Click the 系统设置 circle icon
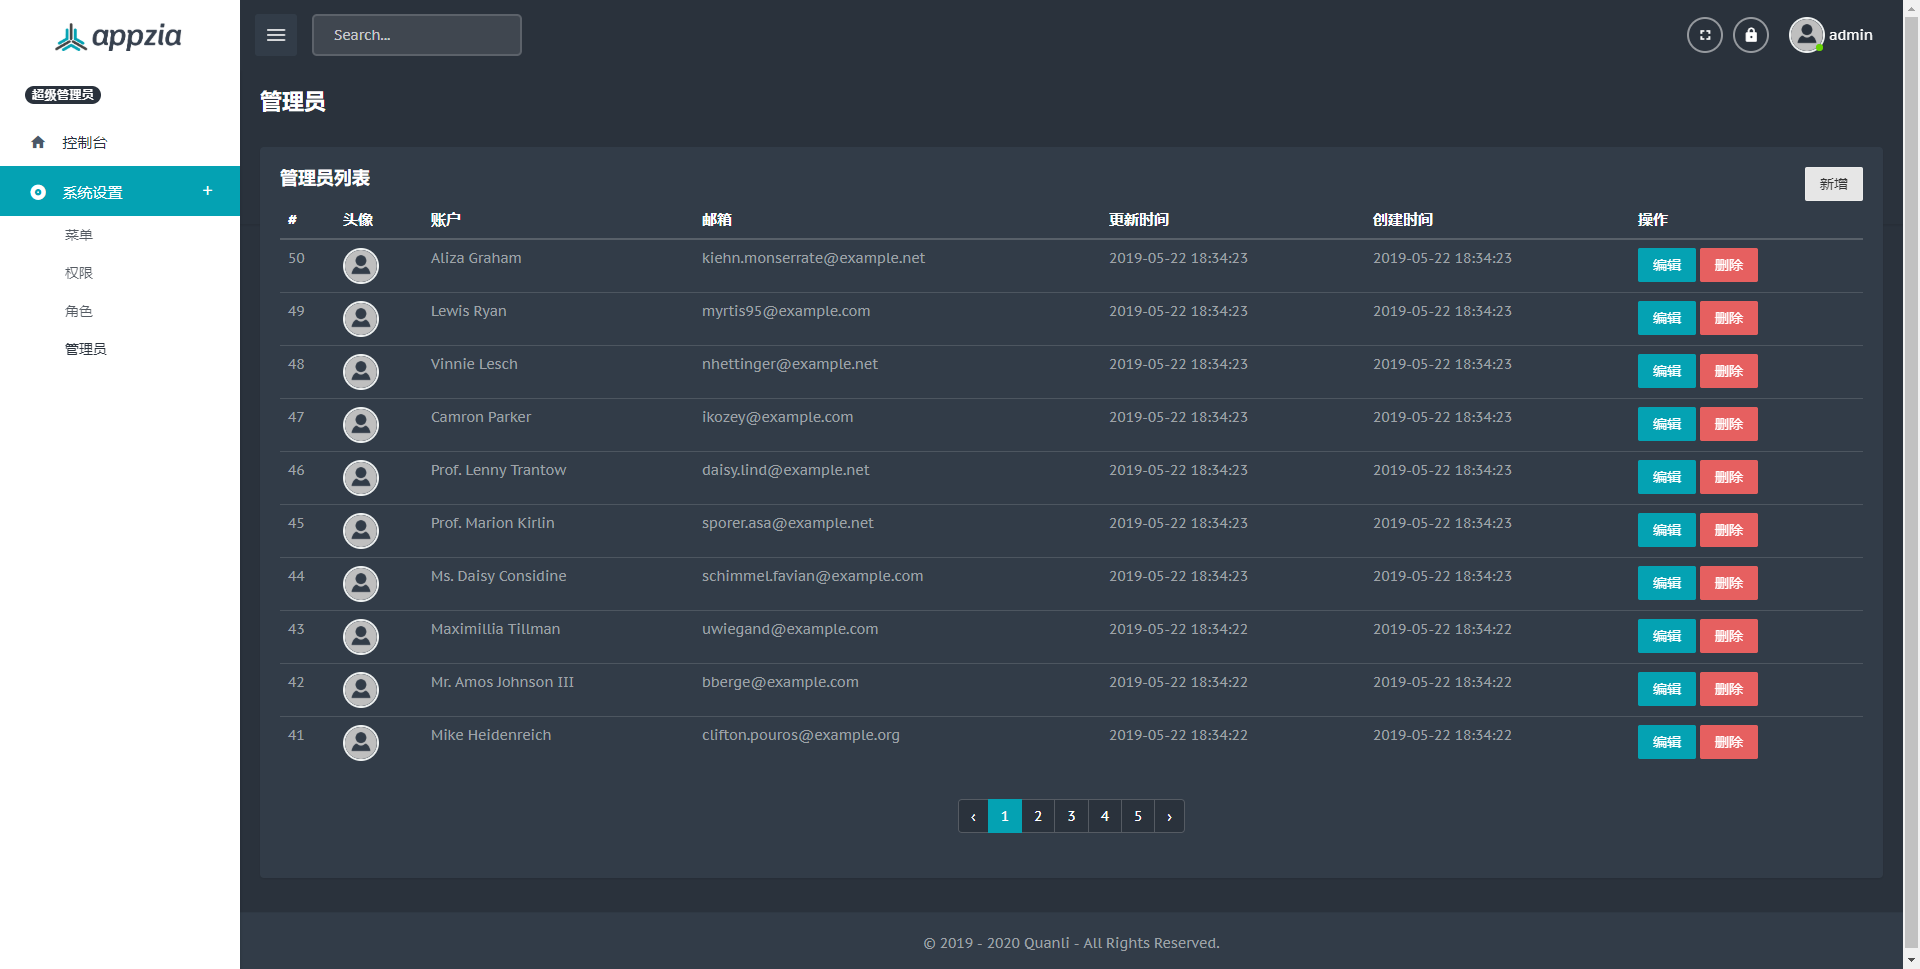 [38, 192]
